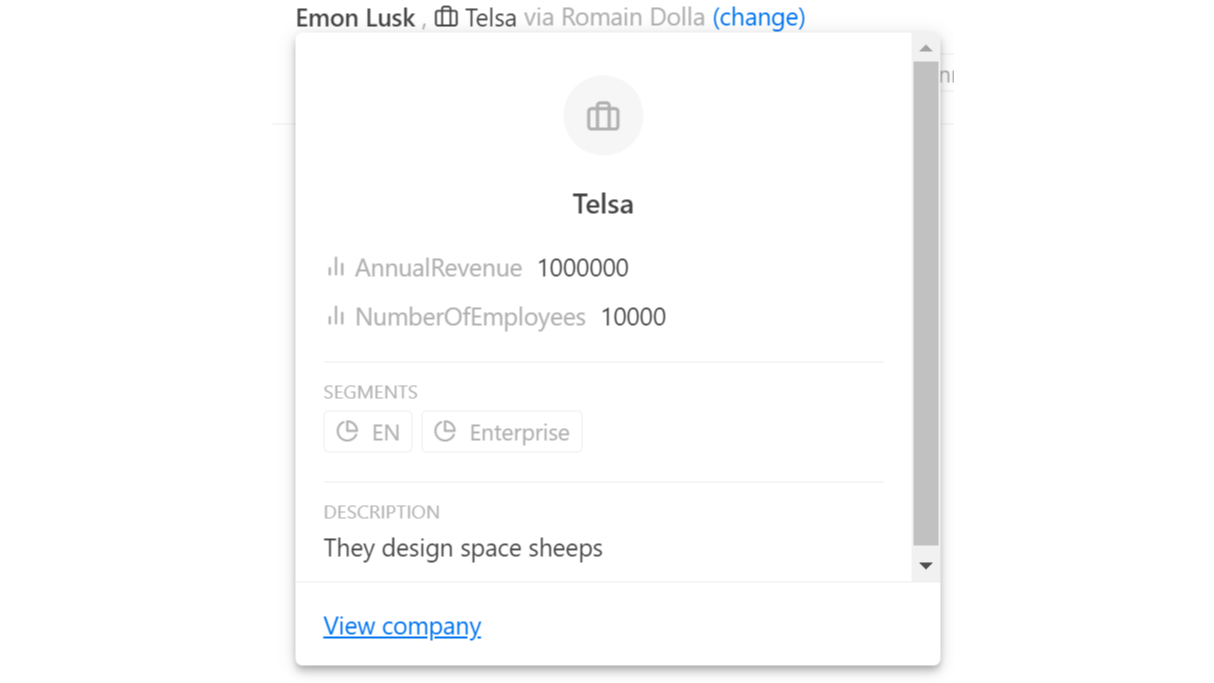Click the vertical scrollbar thumb

pyautogui.click(x=926, y=300)
